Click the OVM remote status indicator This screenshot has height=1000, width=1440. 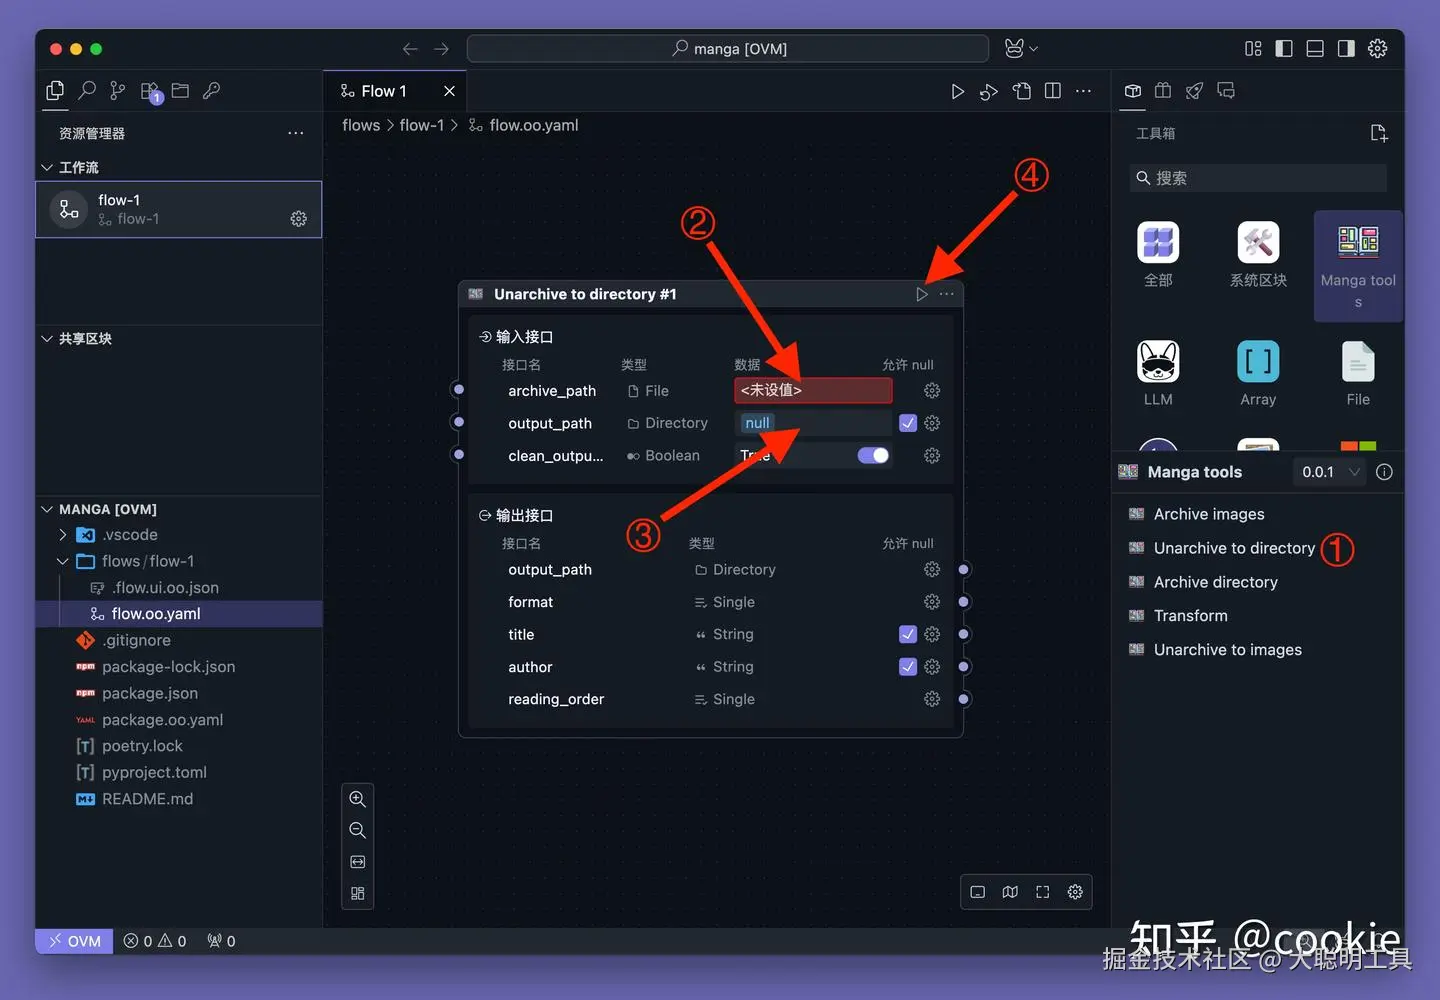pos(74,941)
